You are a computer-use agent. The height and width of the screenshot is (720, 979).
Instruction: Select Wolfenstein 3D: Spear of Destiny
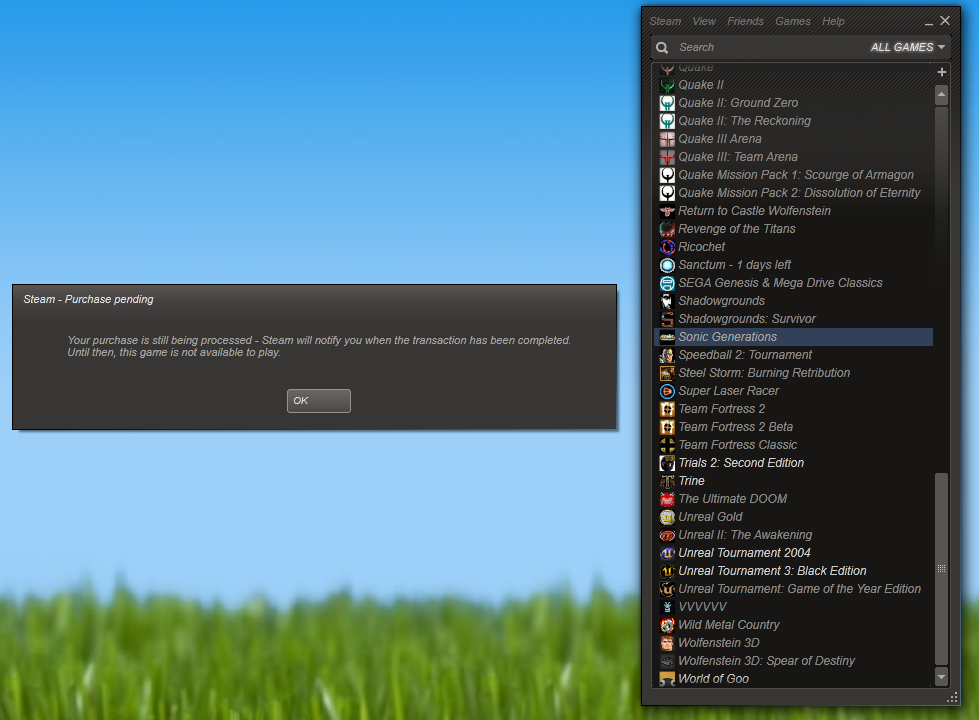pos(793,661)
